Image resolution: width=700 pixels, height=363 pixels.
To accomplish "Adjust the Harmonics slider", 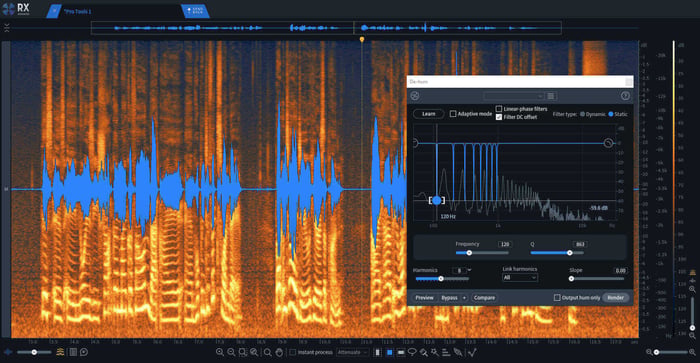I will point(441,279).
